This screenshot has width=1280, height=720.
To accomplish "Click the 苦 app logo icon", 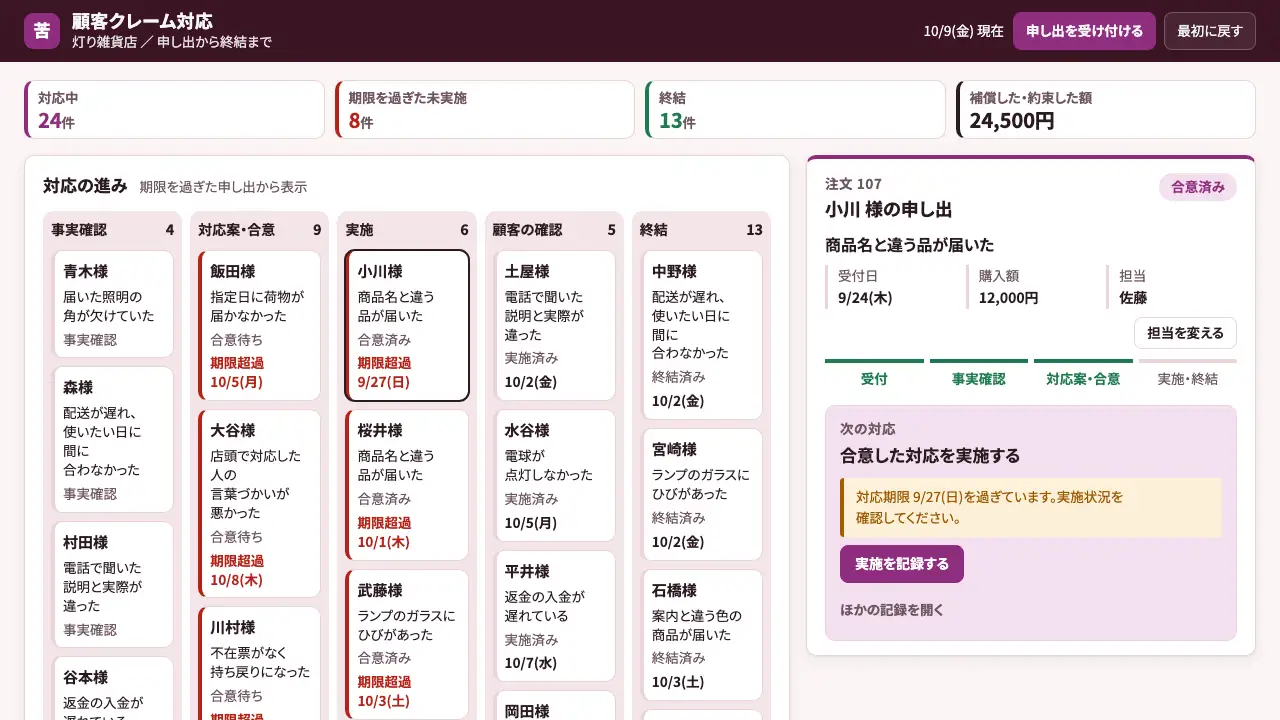I will pos(42,31).
